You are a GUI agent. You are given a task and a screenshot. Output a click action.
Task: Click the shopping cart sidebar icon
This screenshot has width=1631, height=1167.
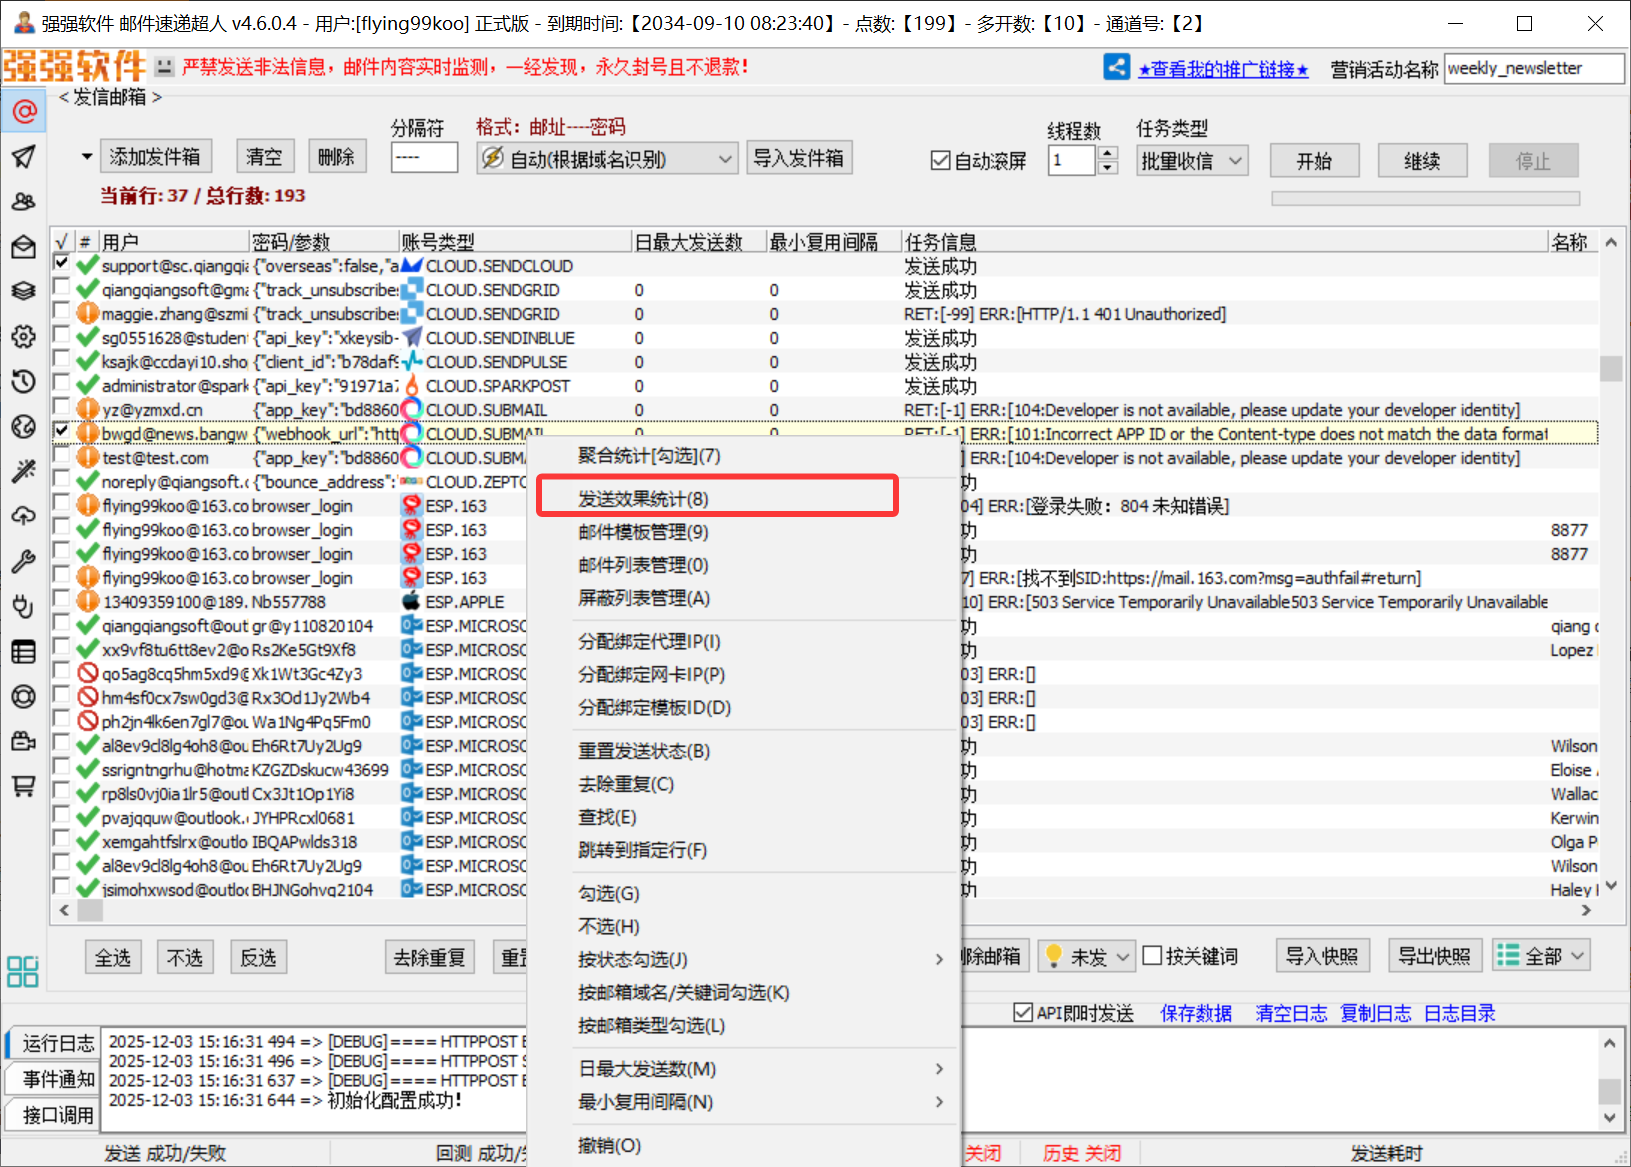[x=24, y=786]
